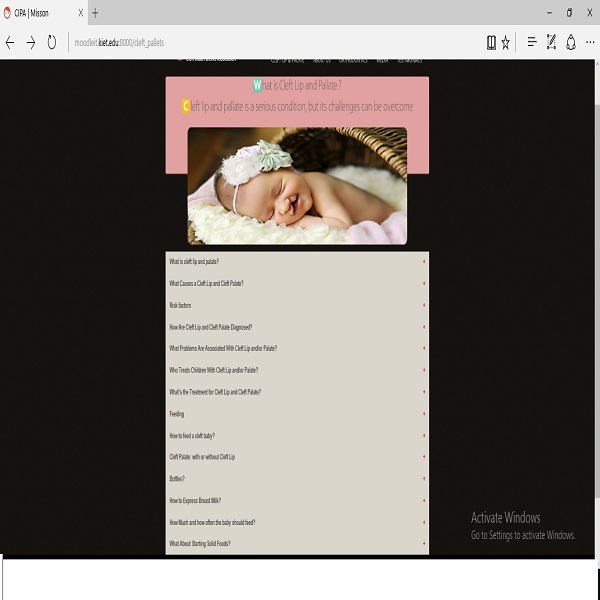Expand 'What Problems Are Associated With Cleft Lip' row

pyautogui.click(x=297, y=348)
